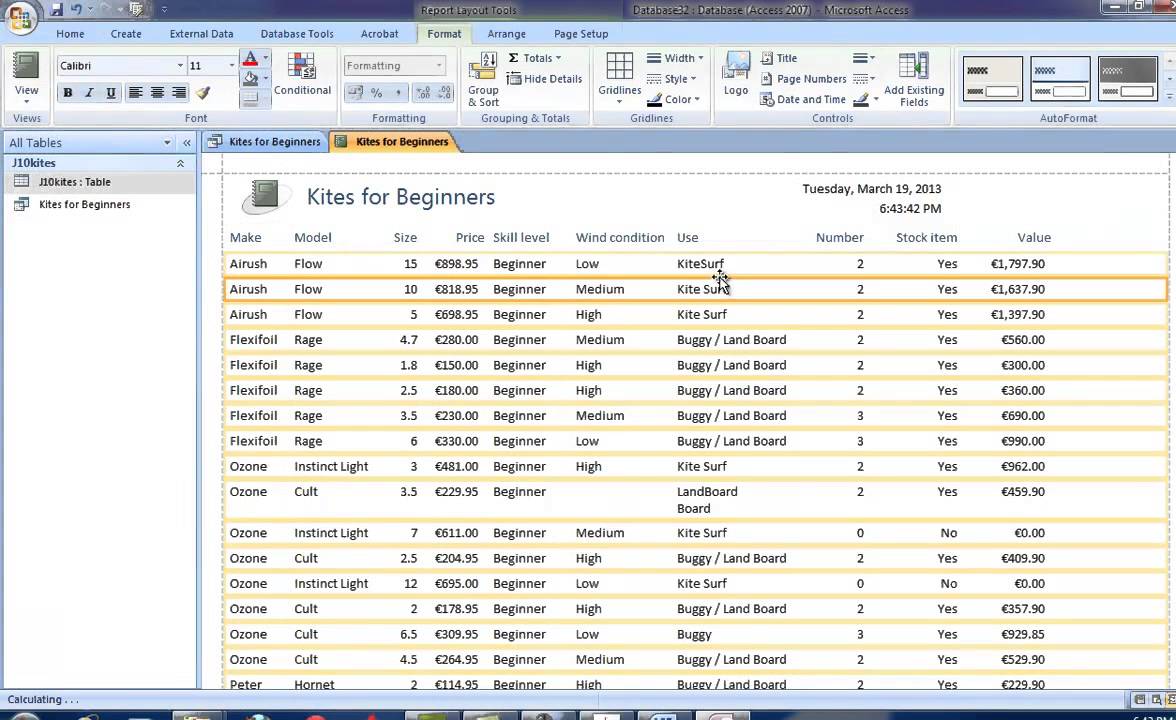Expand the Totals dropdown
The height and width of the screenshot is (720, 1176).
(x=535, y=58)
